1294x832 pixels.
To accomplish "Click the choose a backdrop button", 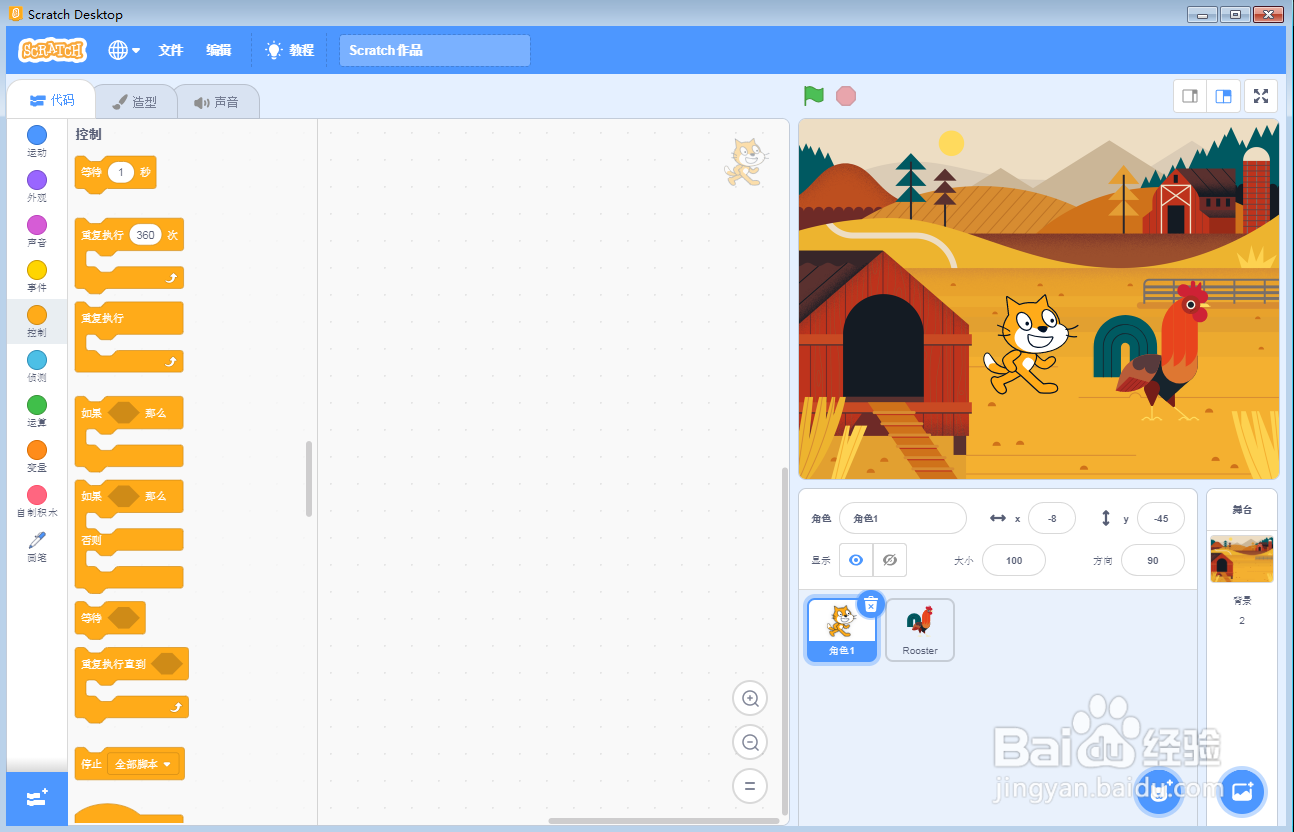I will coord(1242,792).
